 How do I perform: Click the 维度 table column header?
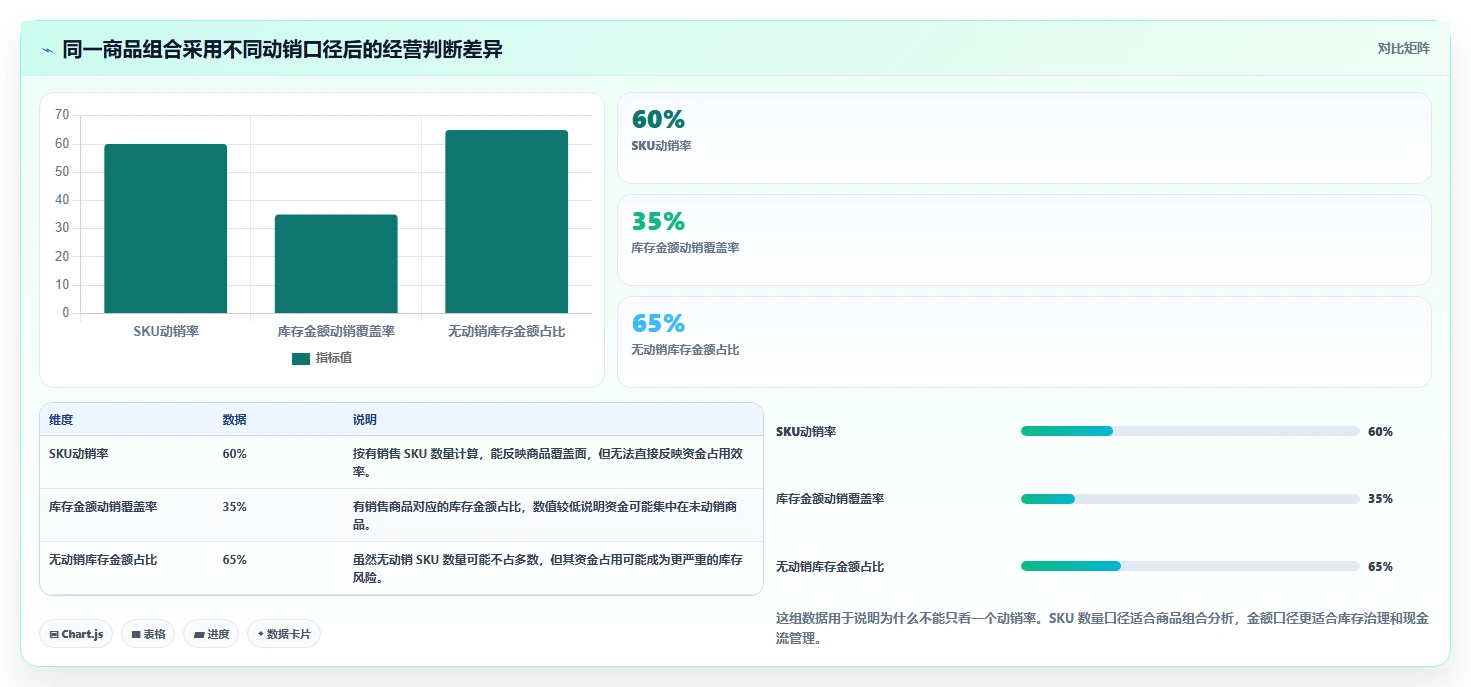[x=61, y=420]
